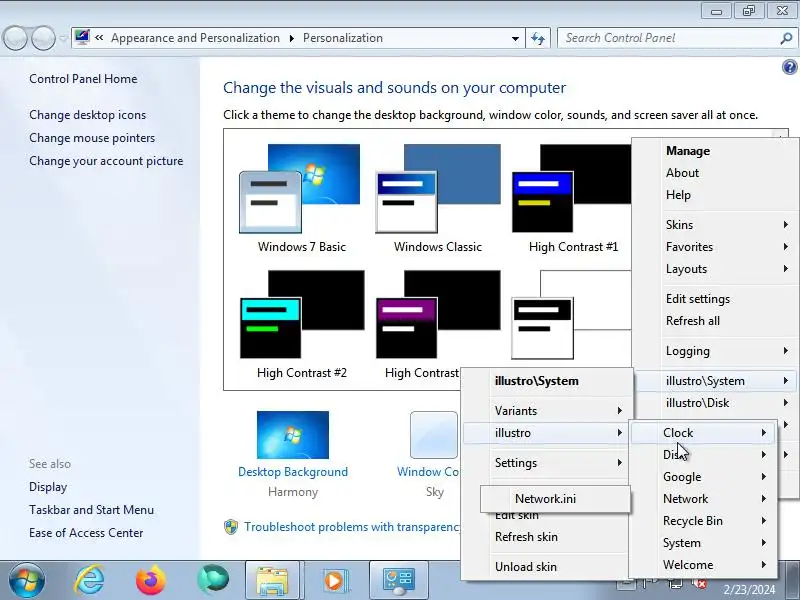Open Change your account picture

(106, 161)
